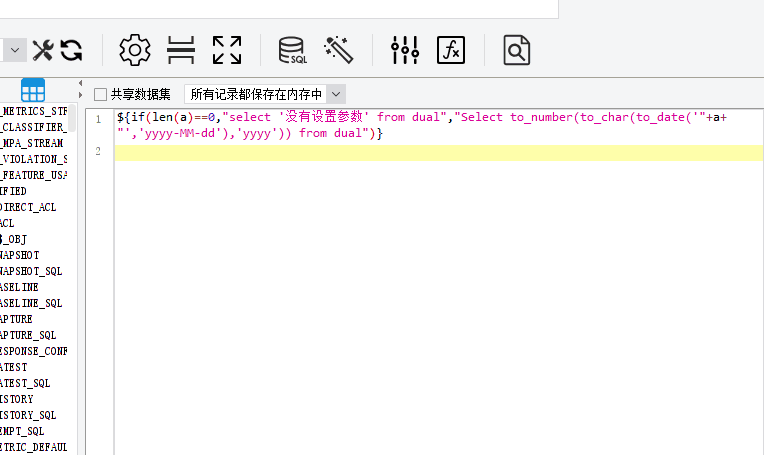
Task: Click the horizontal split bars icon
Action: pos(181,50)
